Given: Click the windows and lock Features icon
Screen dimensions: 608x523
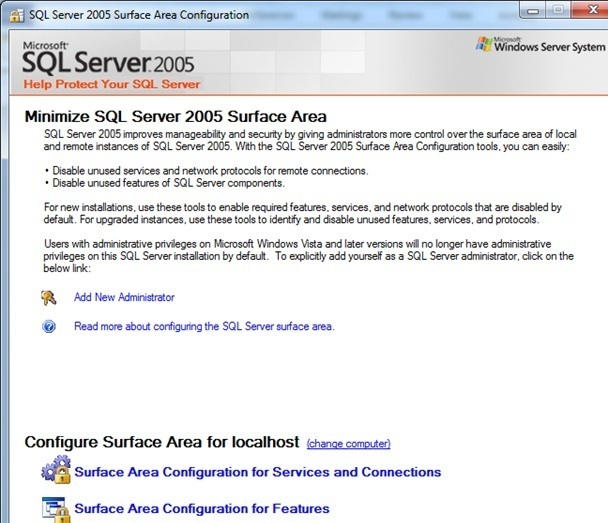Looking at the screenshot, I should [56, 509].
